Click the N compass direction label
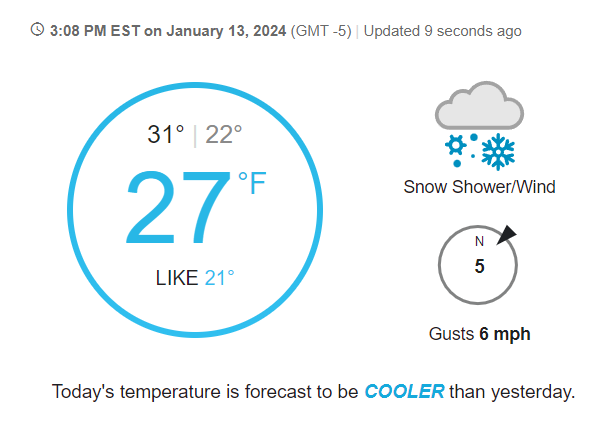 [479, 242]
